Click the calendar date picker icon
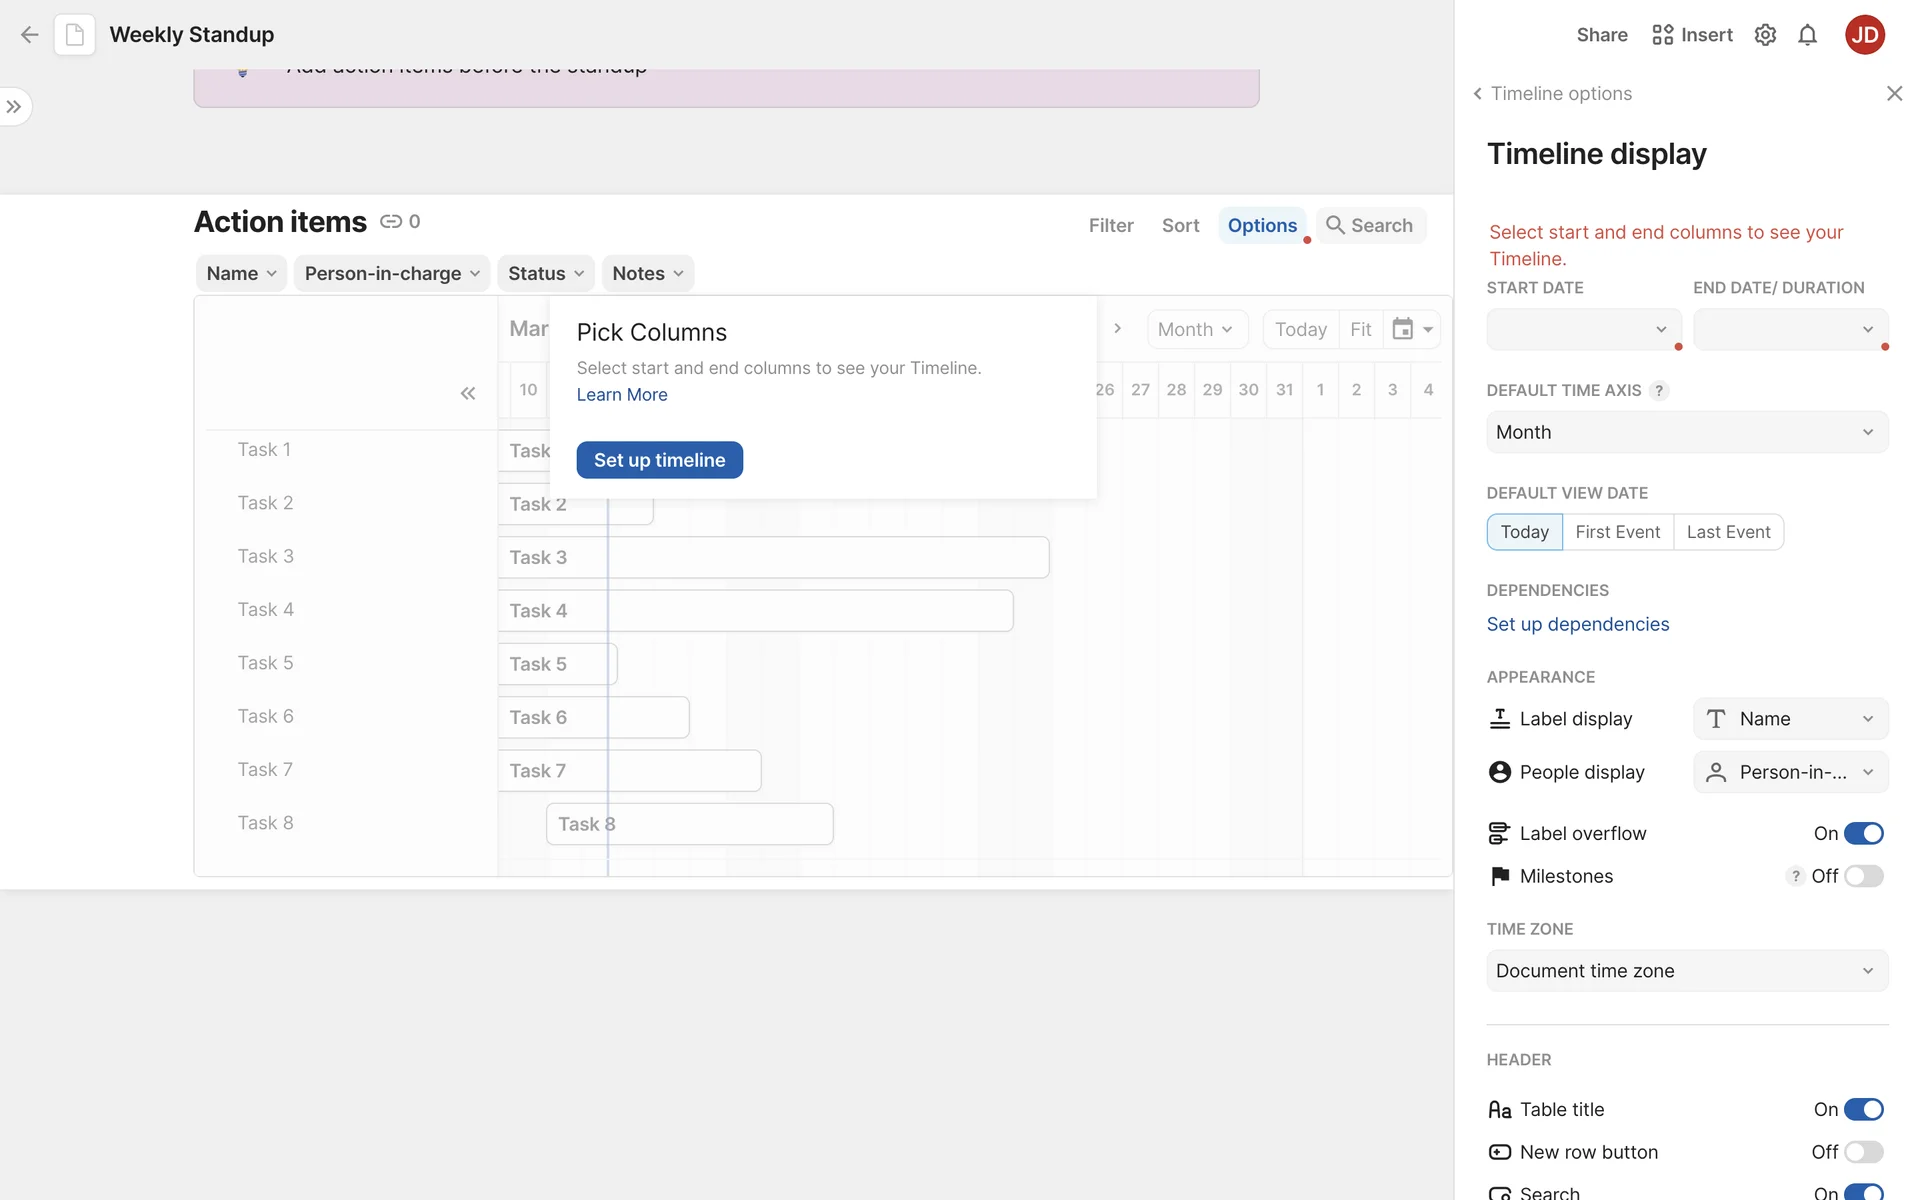This screenshot has height=1200, width=1920. [1403, 329]
